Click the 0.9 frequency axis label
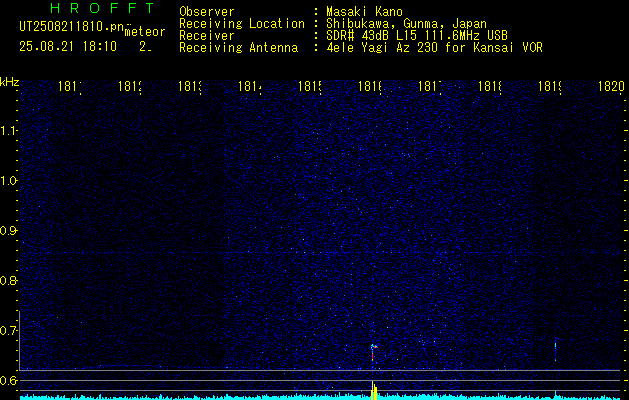 [x=9, y=231]
